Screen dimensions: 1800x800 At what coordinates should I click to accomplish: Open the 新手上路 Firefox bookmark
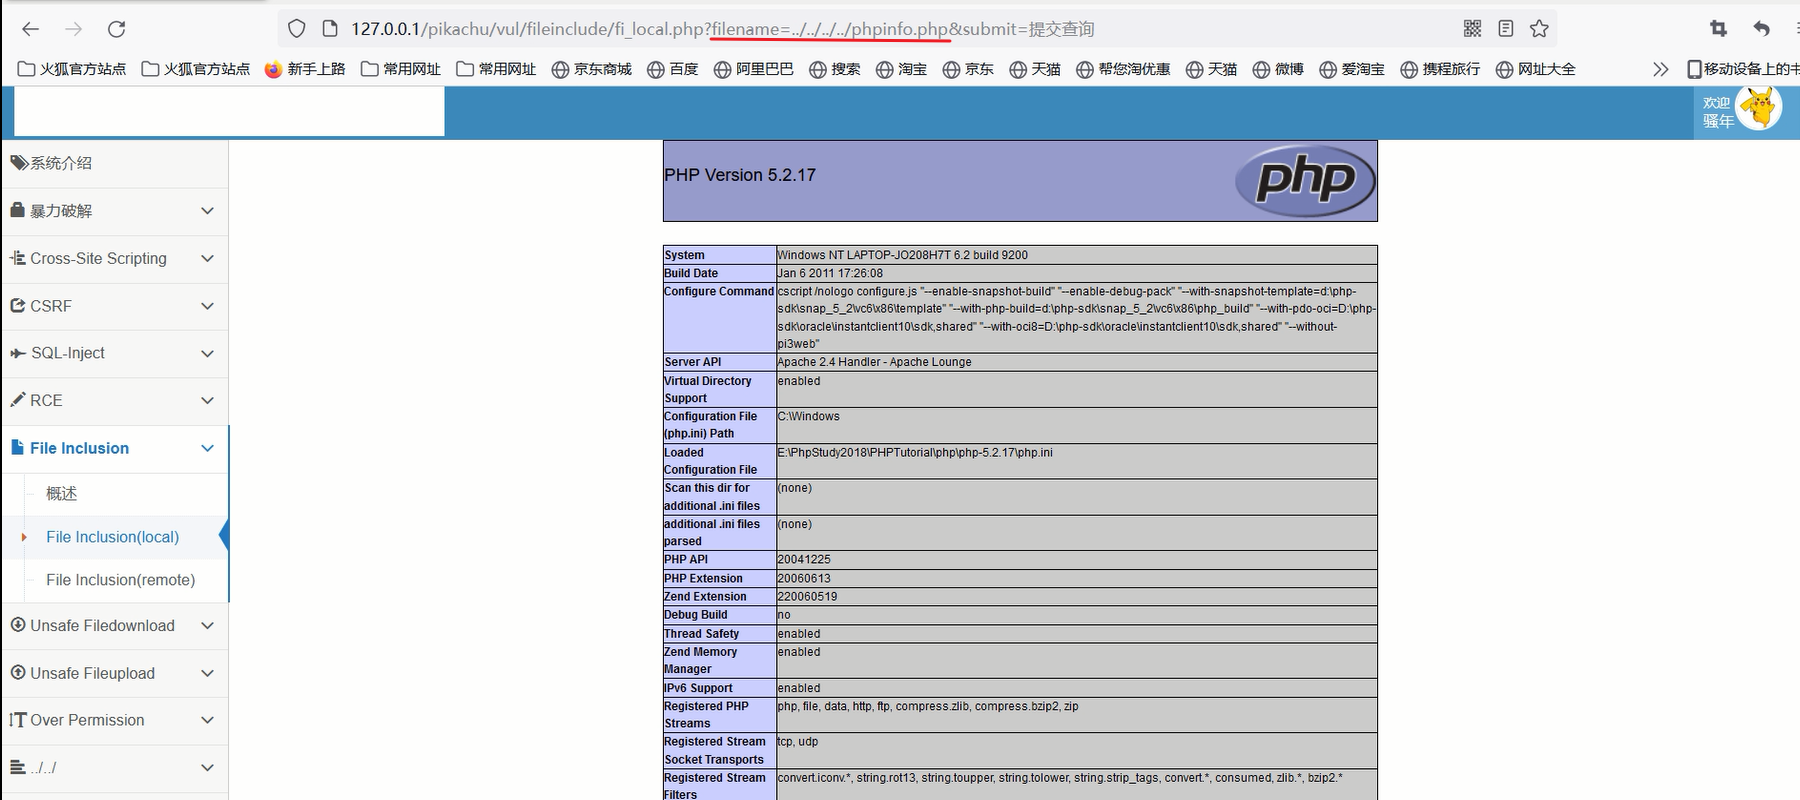305,69
